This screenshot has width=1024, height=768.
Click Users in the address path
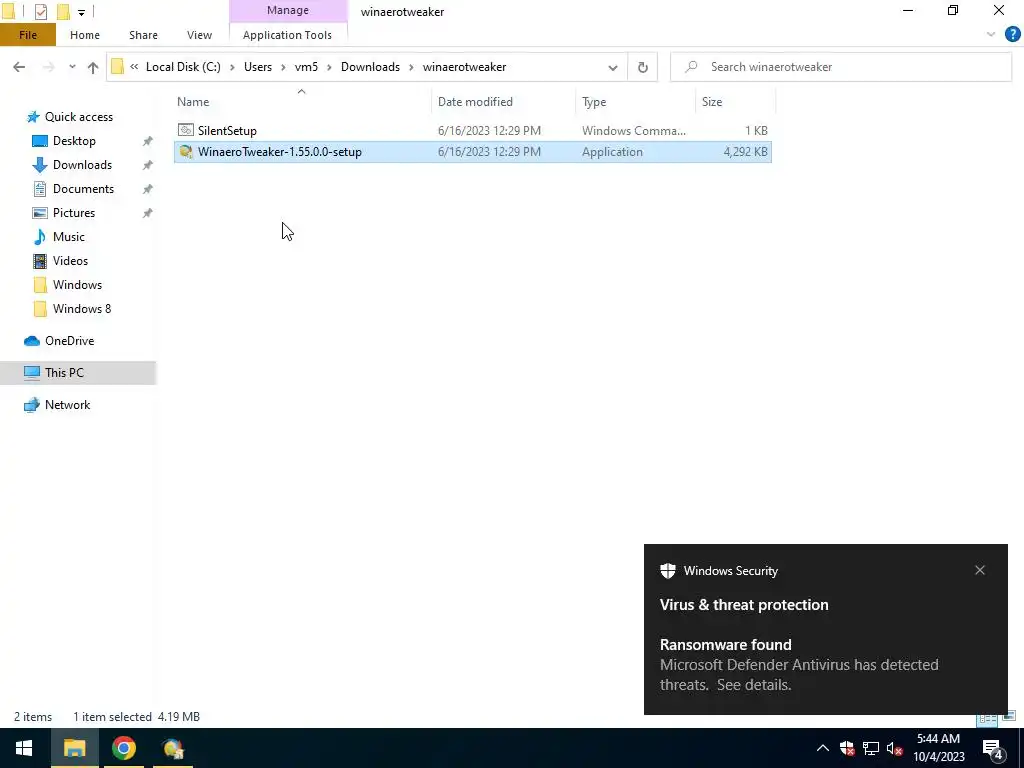(257, 67)
